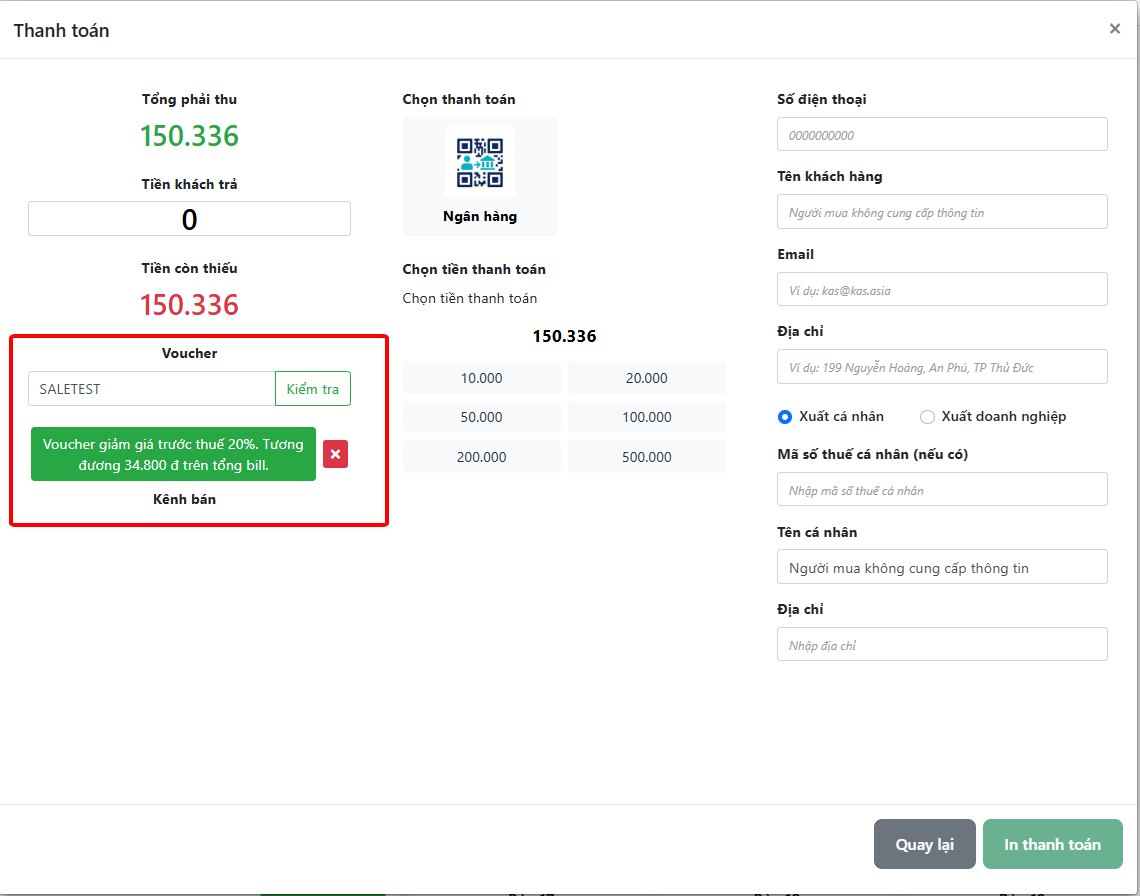Pick the 100.000 quick amount
Image resolution: width=1140 pixels, height=896 pixels.
tap(646, 417)
